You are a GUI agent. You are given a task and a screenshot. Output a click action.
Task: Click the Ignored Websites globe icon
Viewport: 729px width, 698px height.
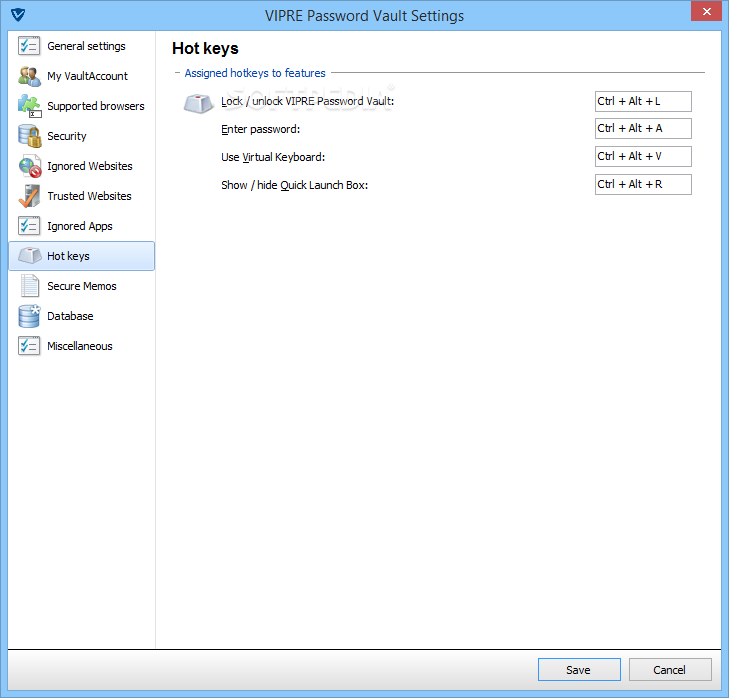[x=29, y=166]
